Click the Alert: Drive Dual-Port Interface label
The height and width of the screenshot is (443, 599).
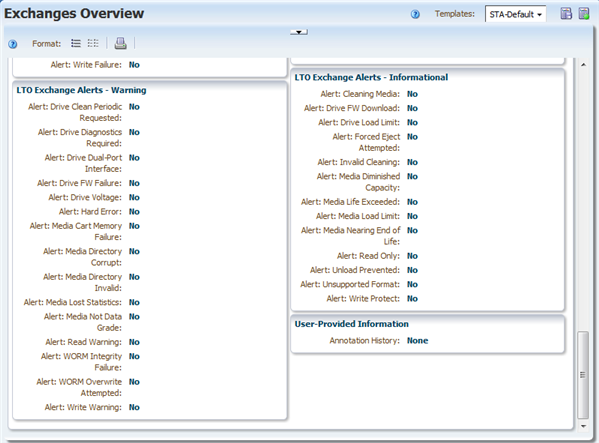pyautogui.click(x=83, y=163)
